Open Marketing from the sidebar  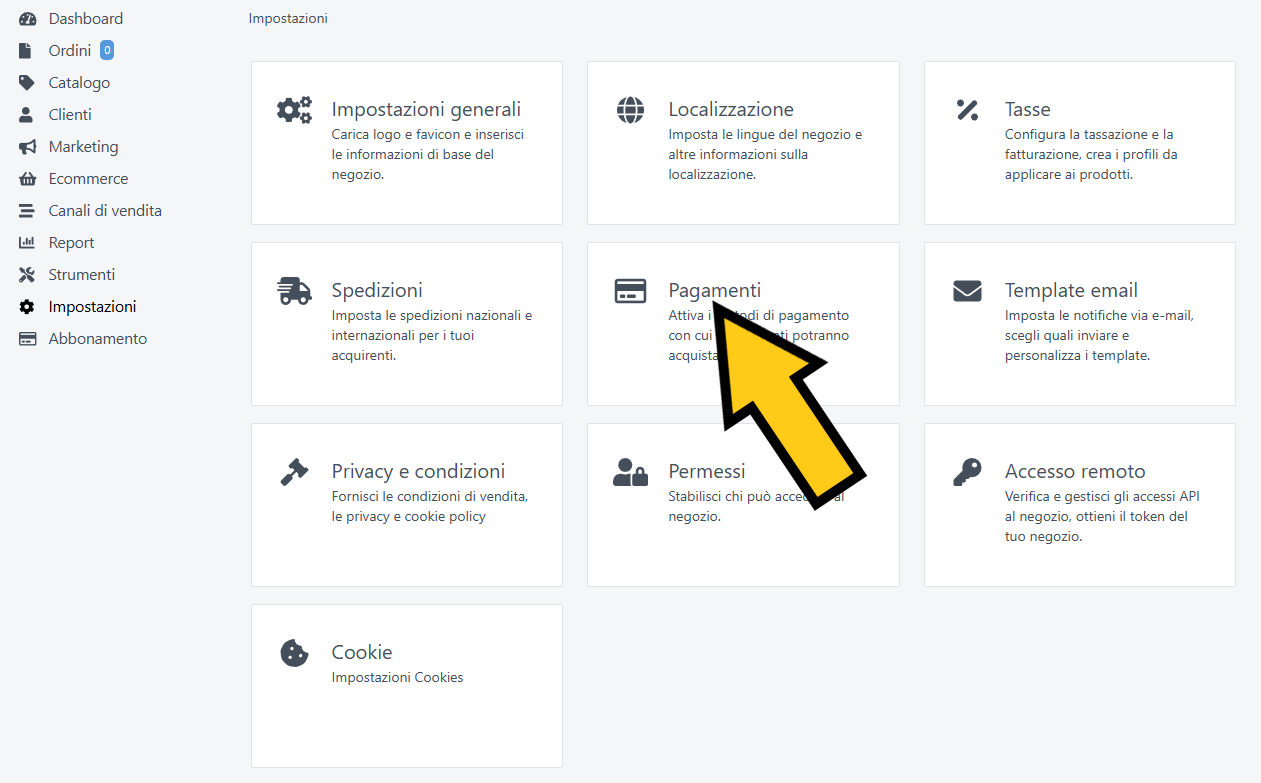tap(83, 147)
